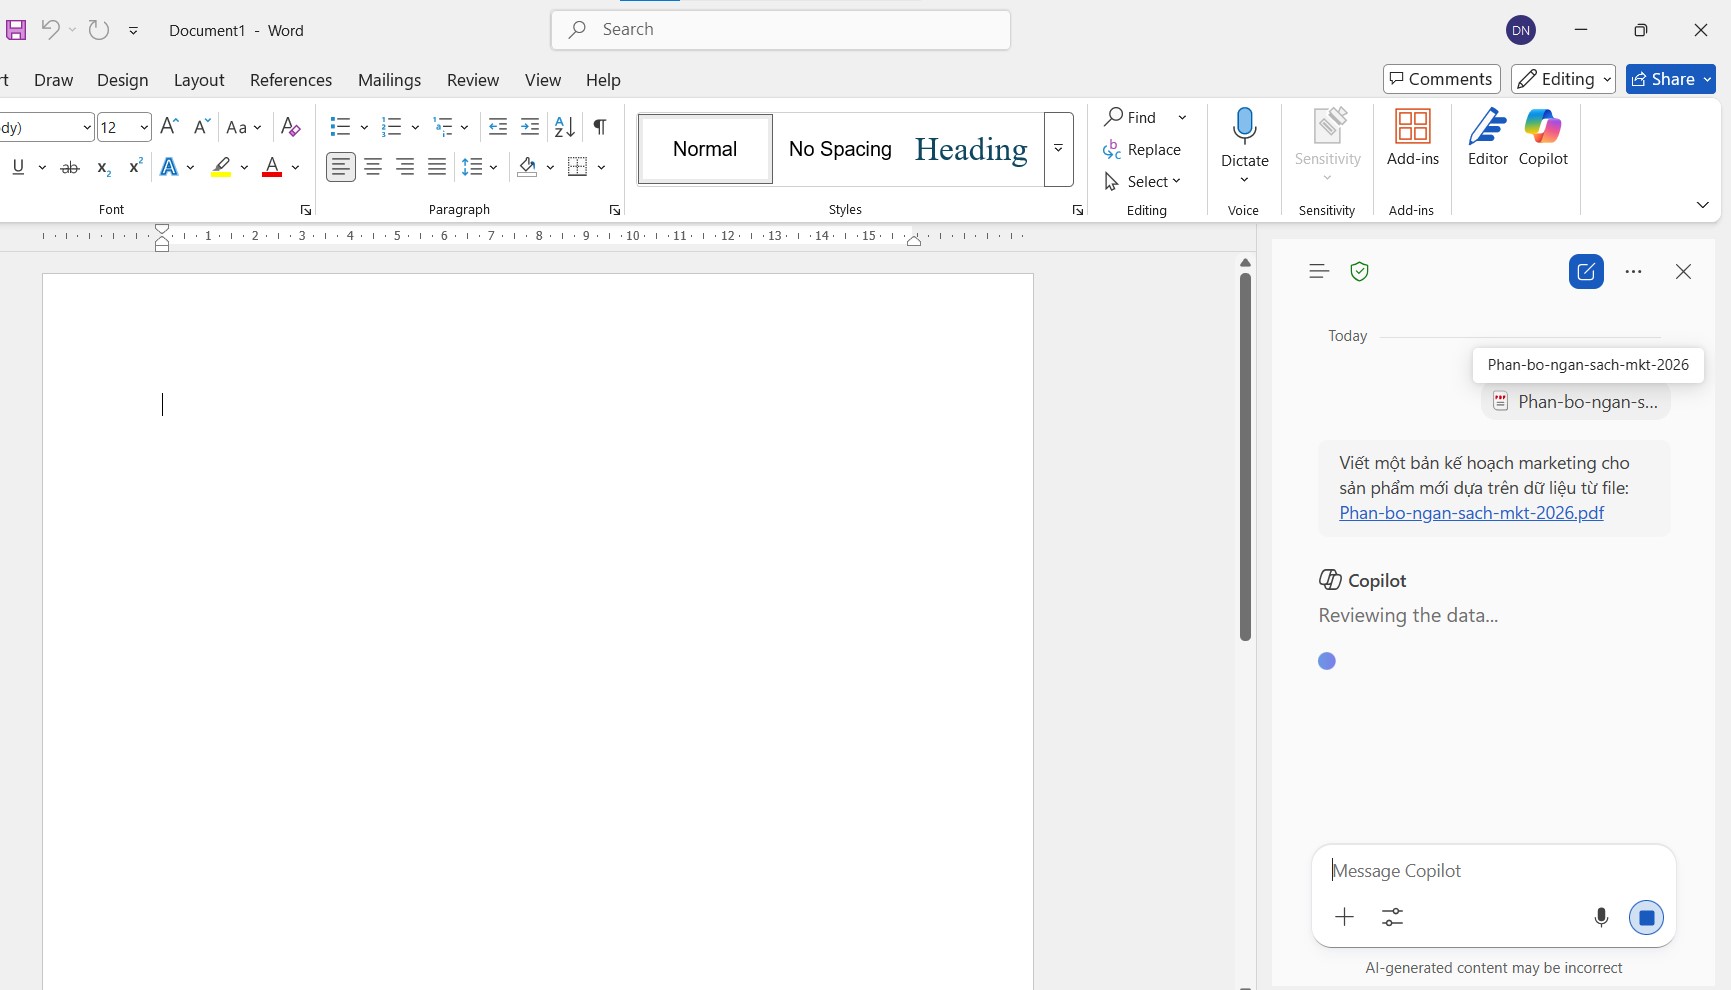Image resolution: width=1731 pixels, height=990 pixels.
Task: Click the Clear All Formatting icon
Action: point(290,127)
